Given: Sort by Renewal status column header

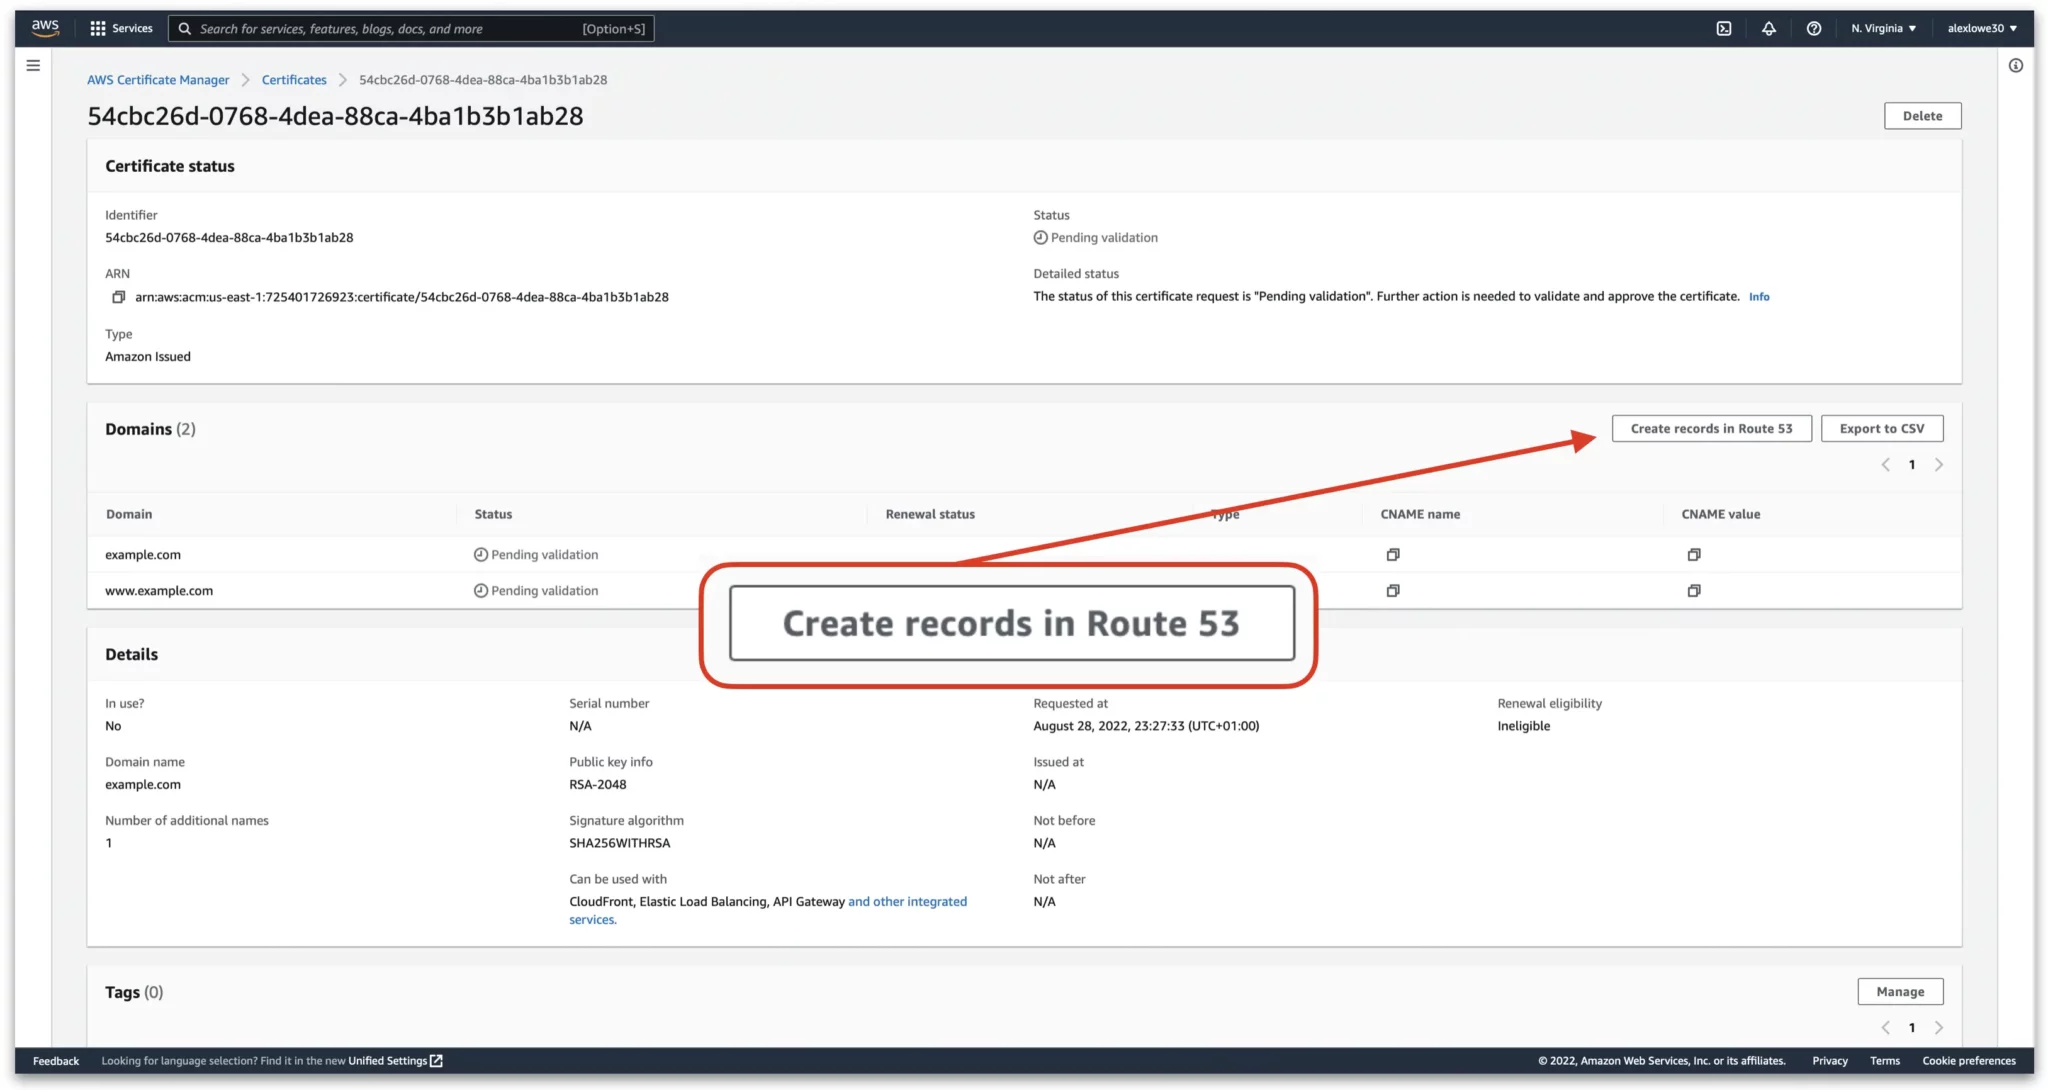Looking at the screenshot, I should pyautogui.click(x=930, y=514).
